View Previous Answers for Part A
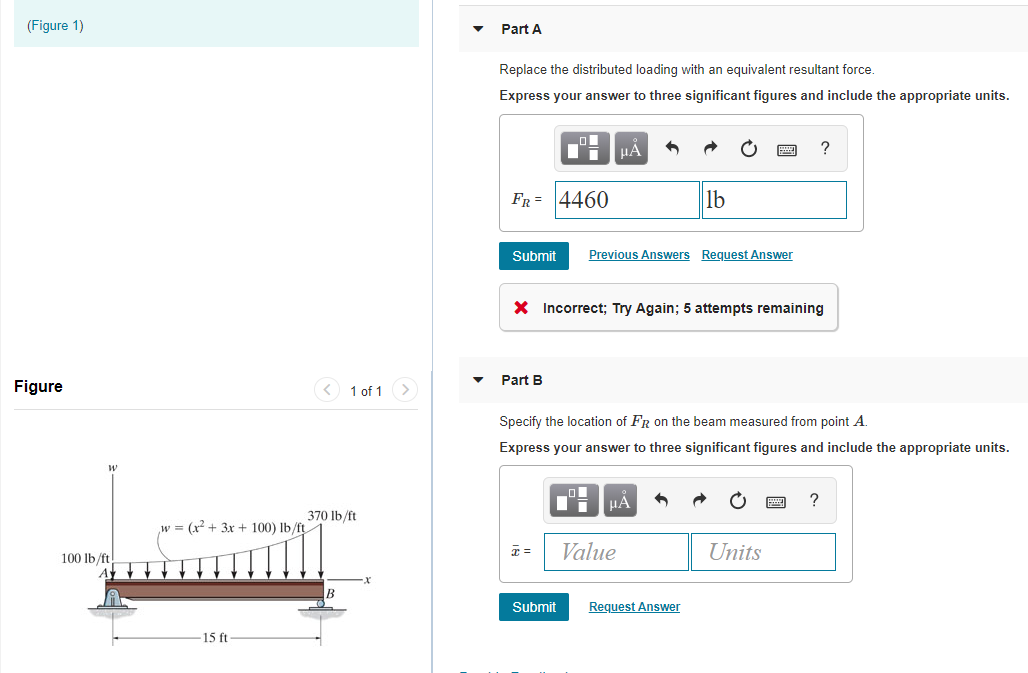Image resolution: width=1028 pixels, height=673 pixels. click(638, 255)
